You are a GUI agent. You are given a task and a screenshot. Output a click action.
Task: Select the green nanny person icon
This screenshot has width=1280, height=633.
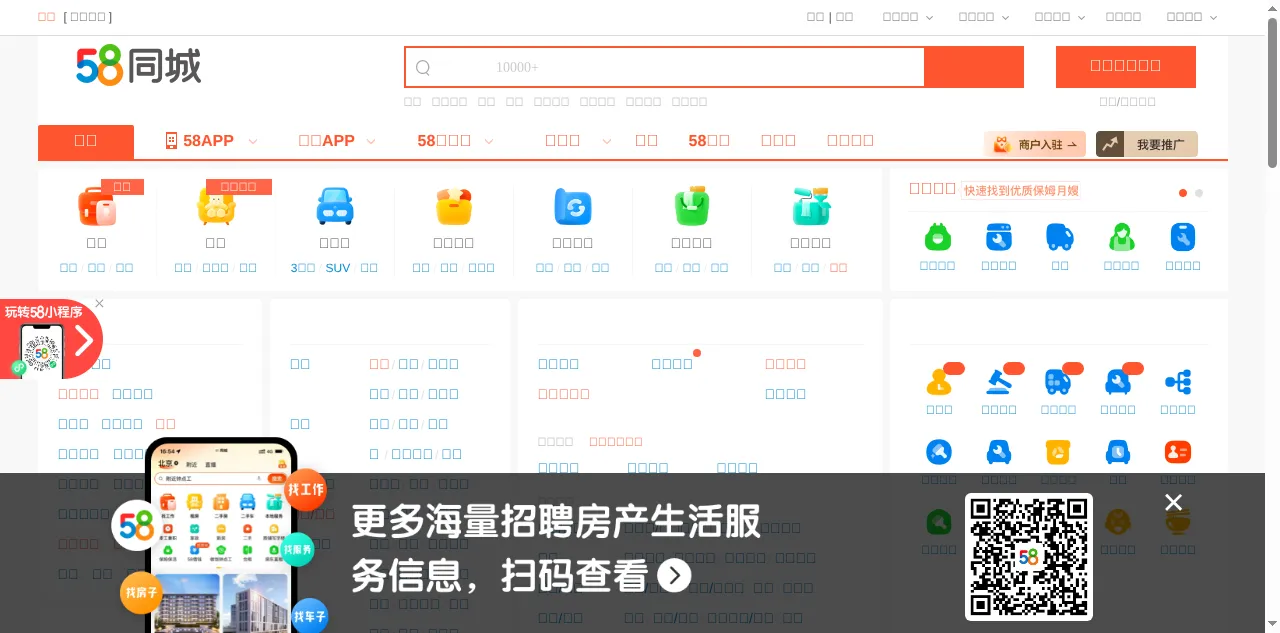click(x=1122, y=237)
